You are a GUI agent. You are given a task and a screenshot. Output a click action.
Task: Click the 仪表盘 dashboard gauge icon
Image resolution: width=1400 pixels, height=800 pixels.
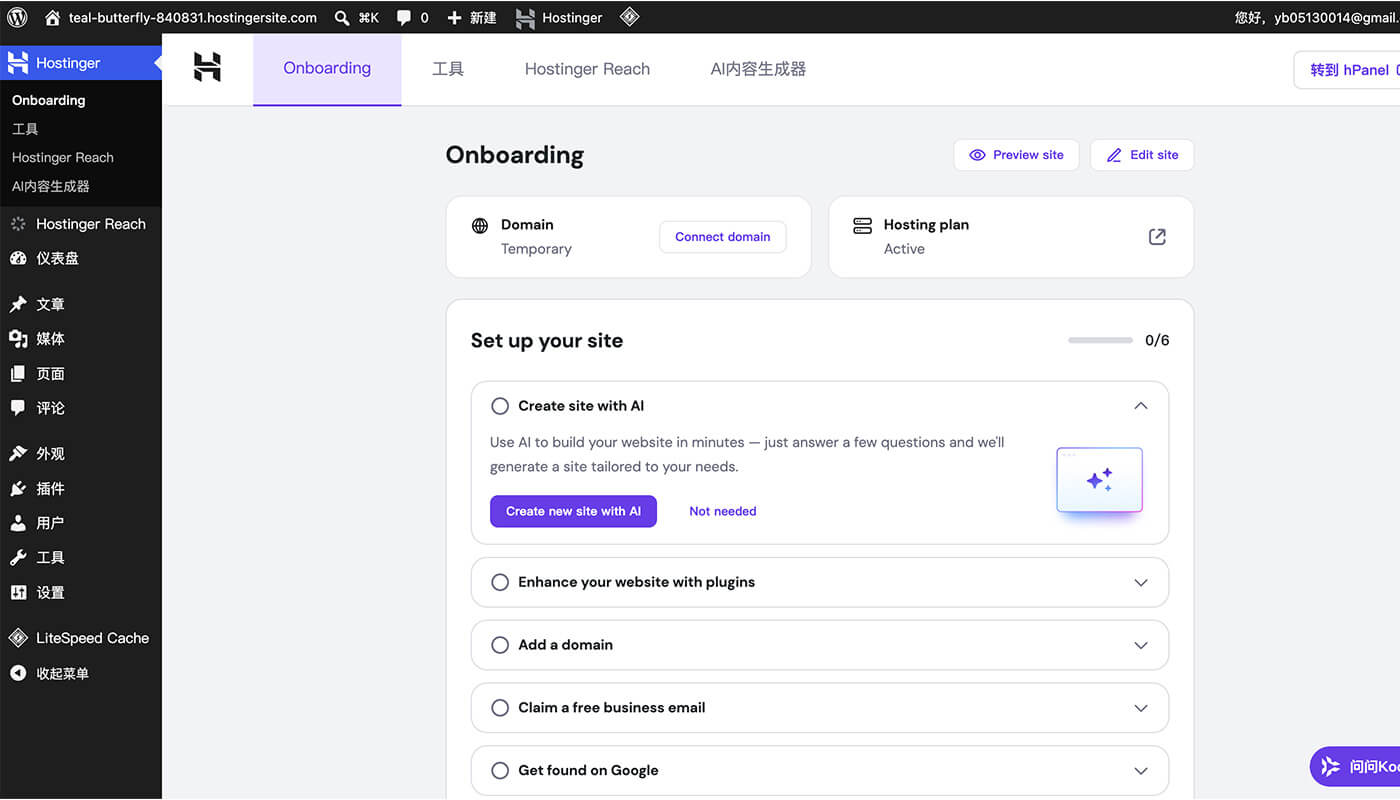click(18, 258)
